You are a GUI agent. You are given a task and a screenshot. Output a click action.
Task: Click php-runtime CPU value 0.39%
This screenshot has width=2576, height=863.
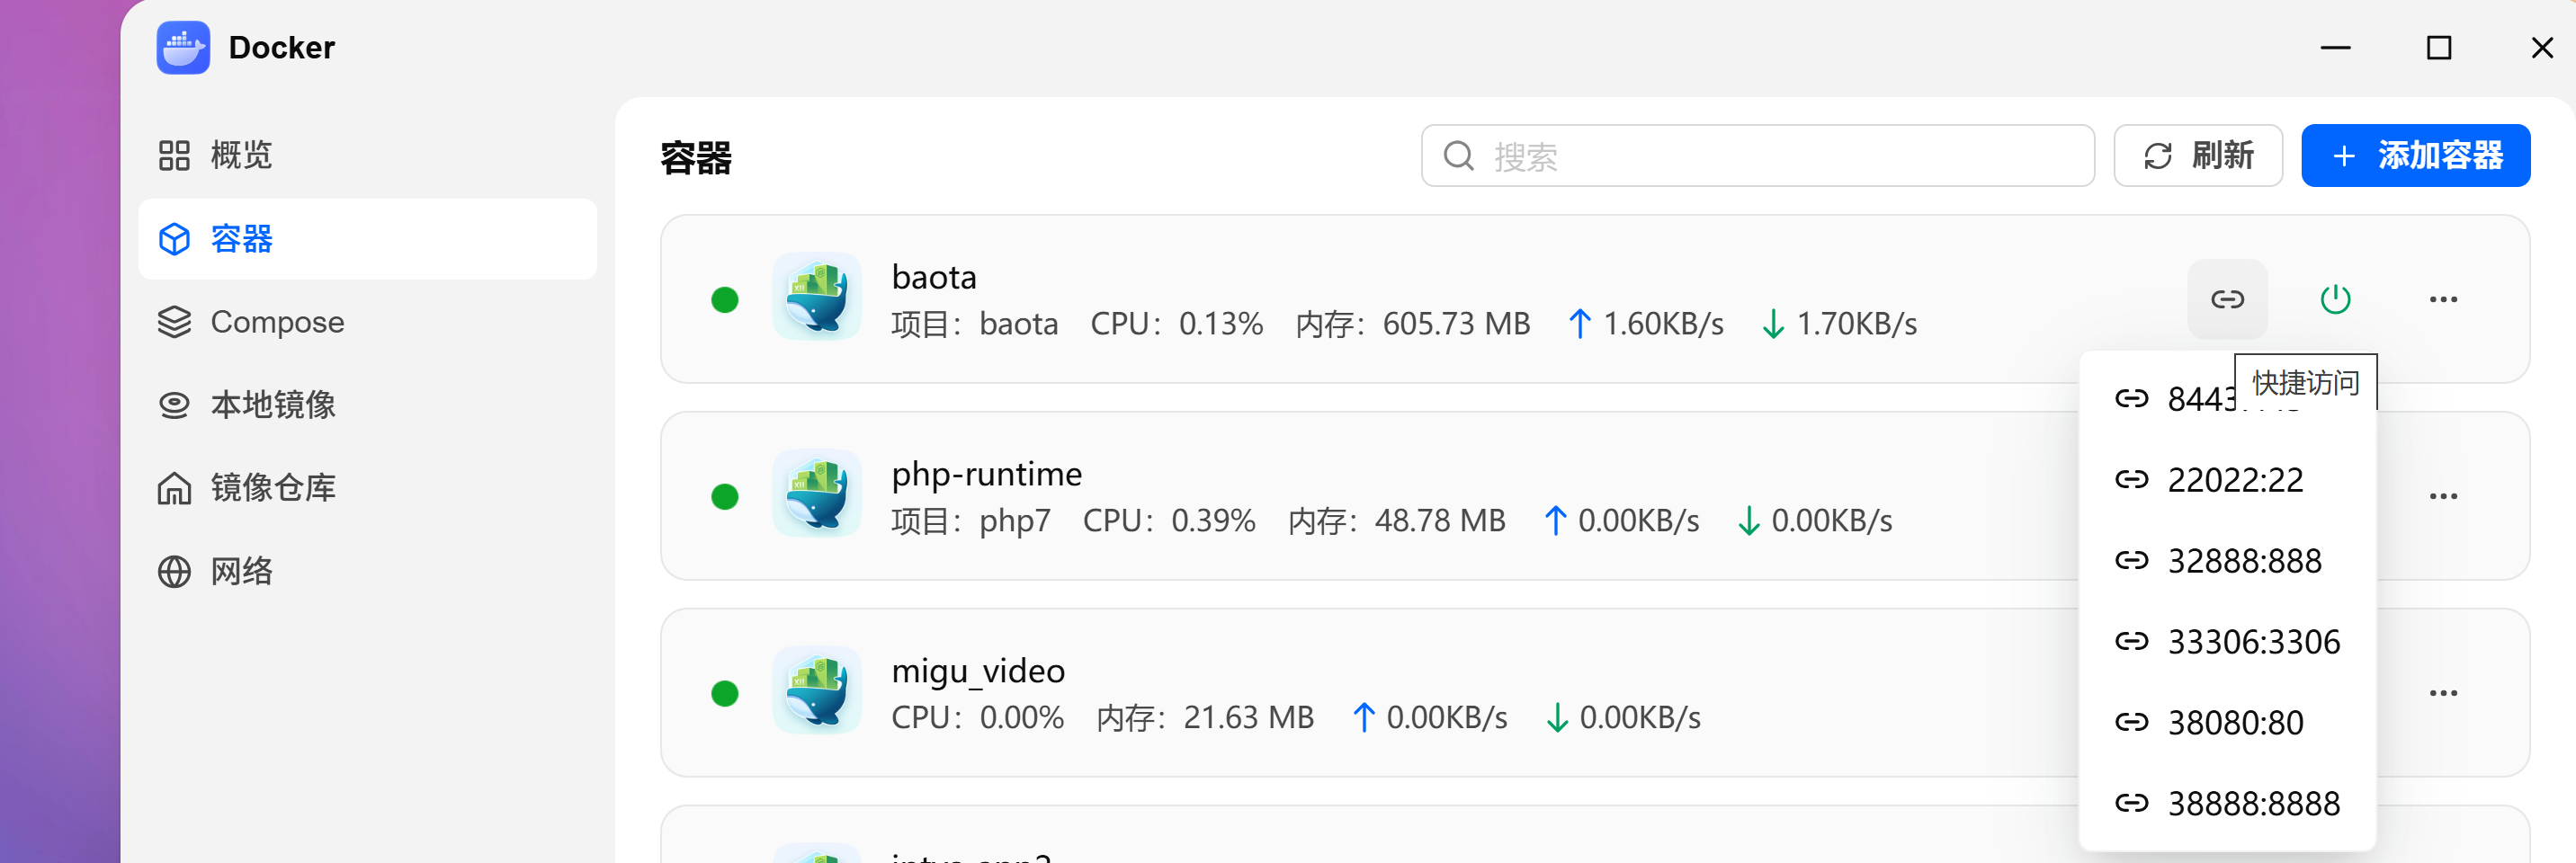click(x=1213, y=521)
